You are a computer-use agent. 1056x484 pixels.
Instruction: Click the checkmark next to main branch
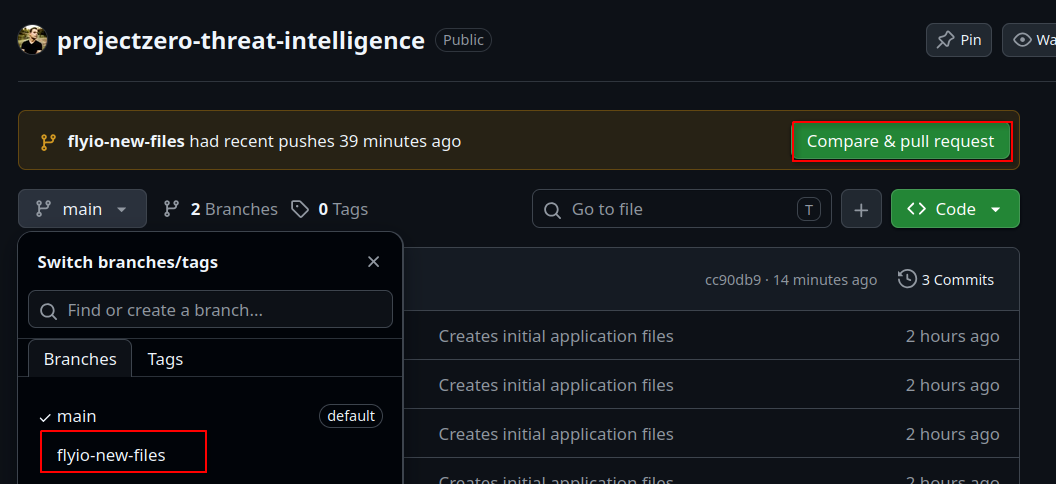click(x=45, y=418)
